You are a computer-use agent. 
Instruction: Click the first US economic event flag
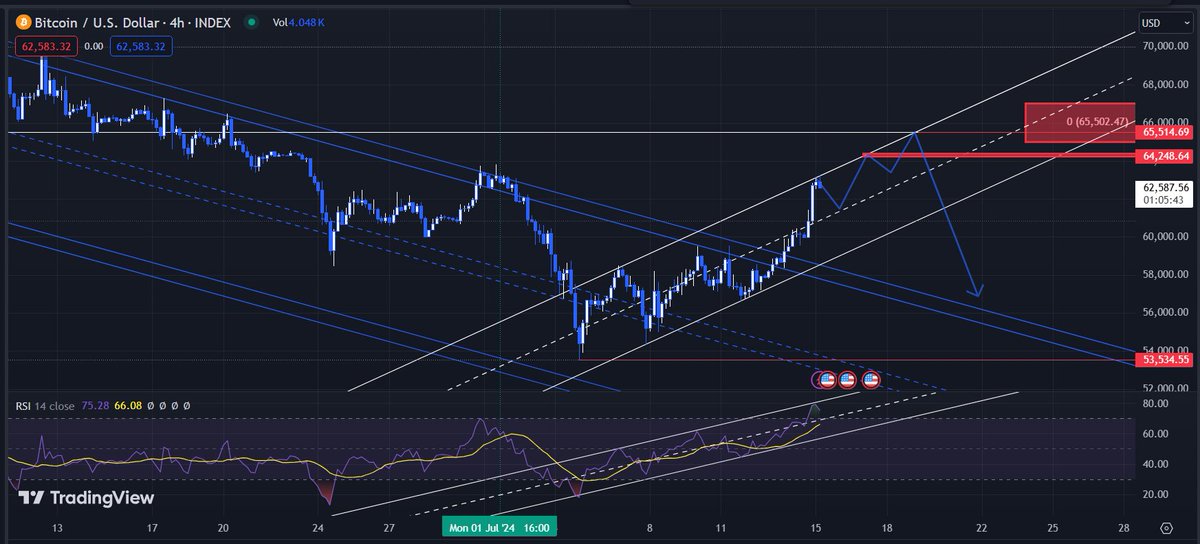[826, 379]
